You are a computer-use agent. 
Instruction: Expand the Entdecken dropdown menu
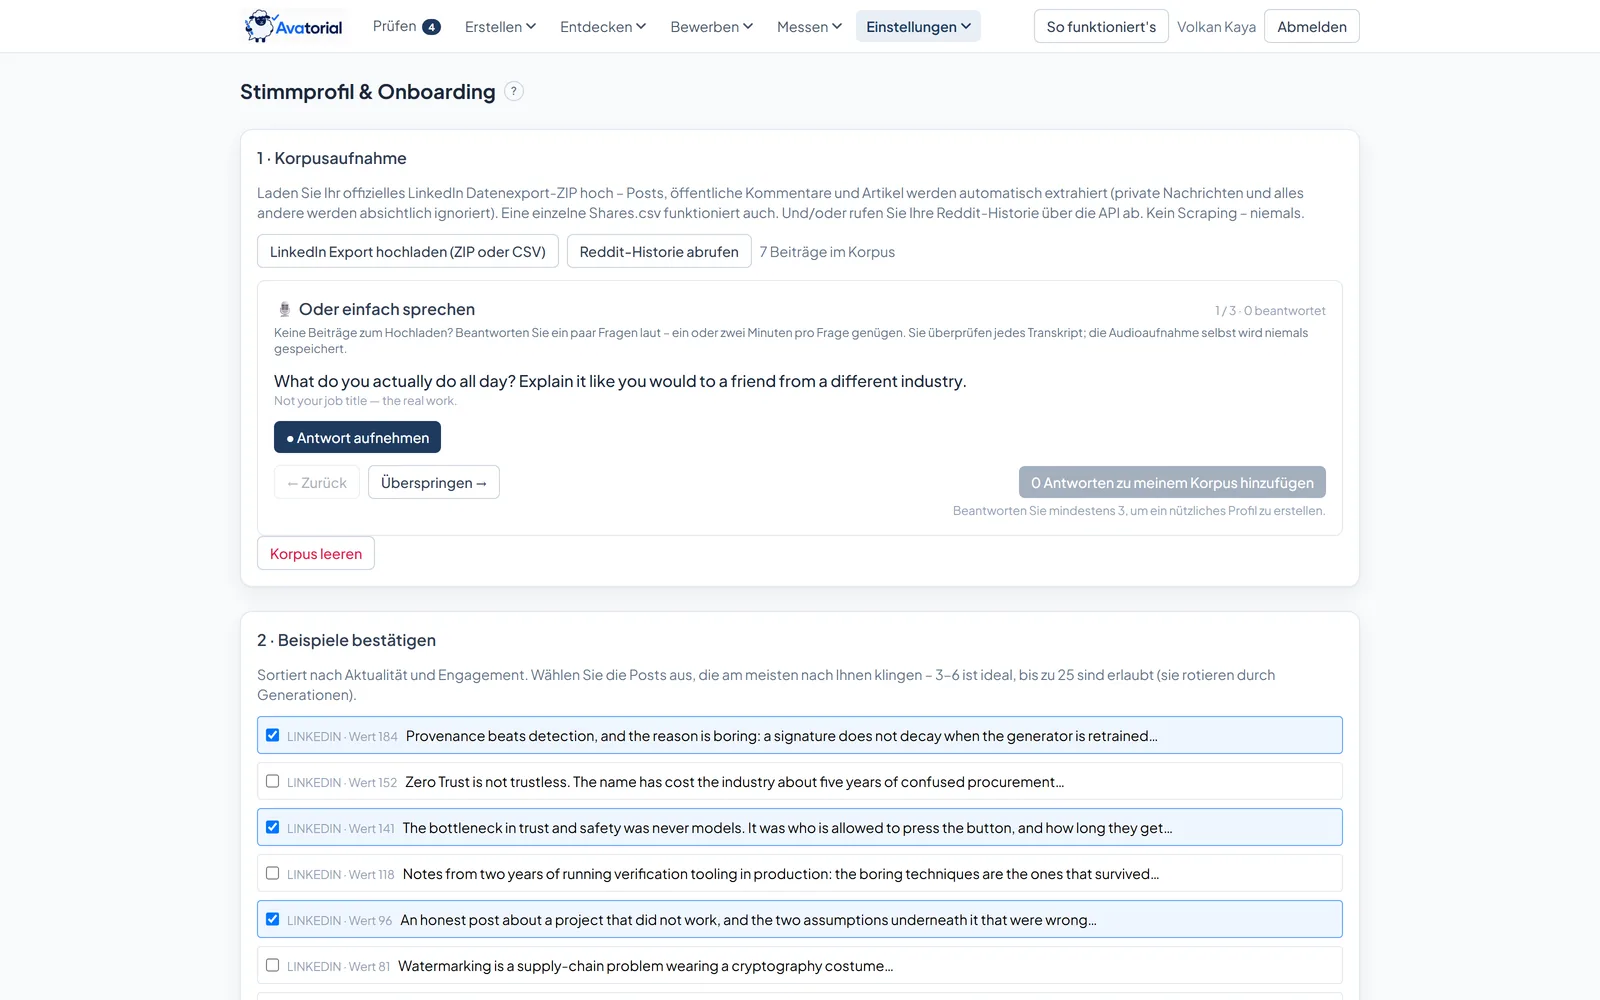pos(603,26)
